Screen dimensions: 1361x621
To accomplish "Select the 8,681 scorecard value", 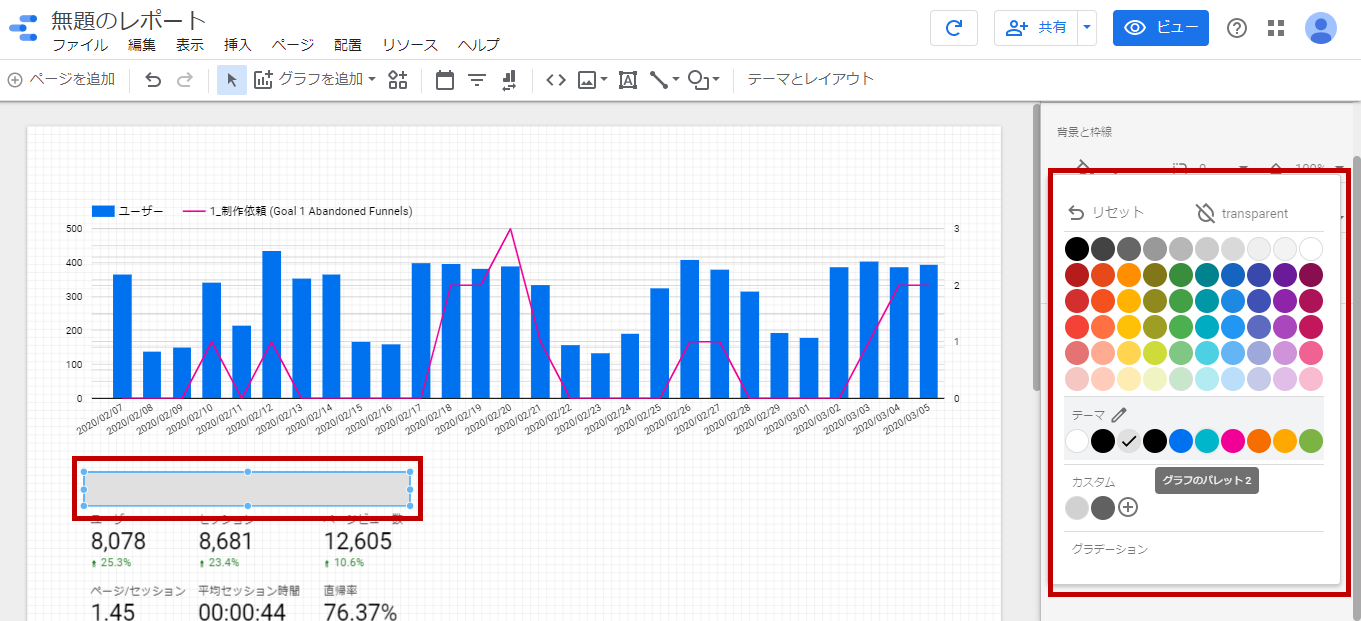I will [225, 542].
